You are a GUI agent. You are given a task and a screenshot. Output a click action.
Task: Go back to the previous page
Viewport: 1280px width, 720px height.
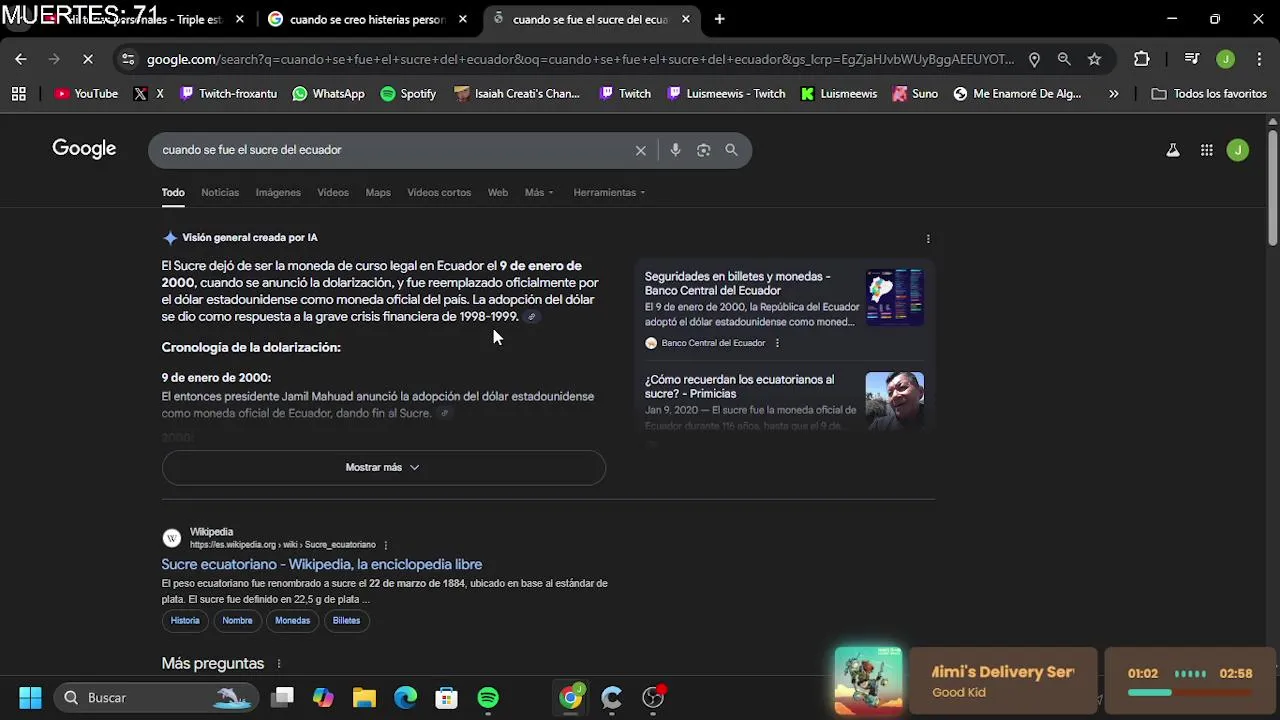21,59
